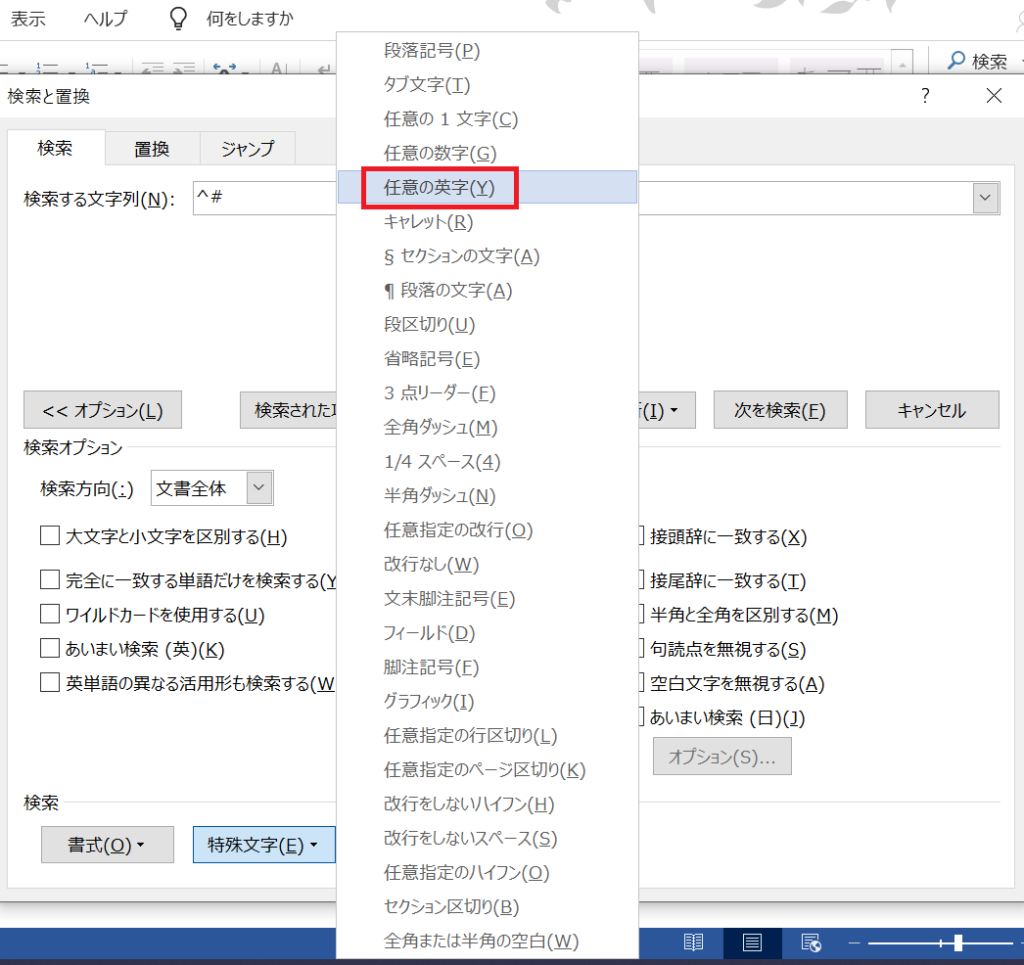Enable 大文字と小文字を区別する checkbox
Image resolution: width=1024 pixels, height=965 pixels.
pyautogui.click(x=50, y=537)
